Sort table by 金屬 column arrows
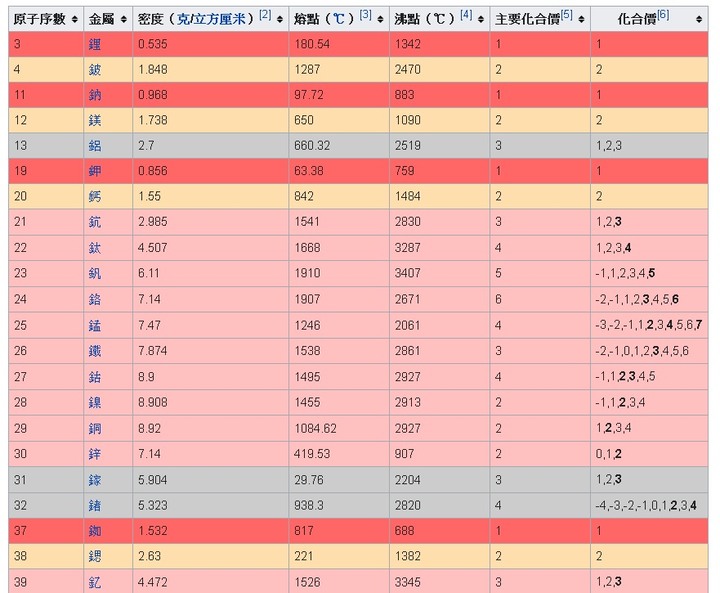The height and width of the screenshot is (593, 720). pos(124,19)
